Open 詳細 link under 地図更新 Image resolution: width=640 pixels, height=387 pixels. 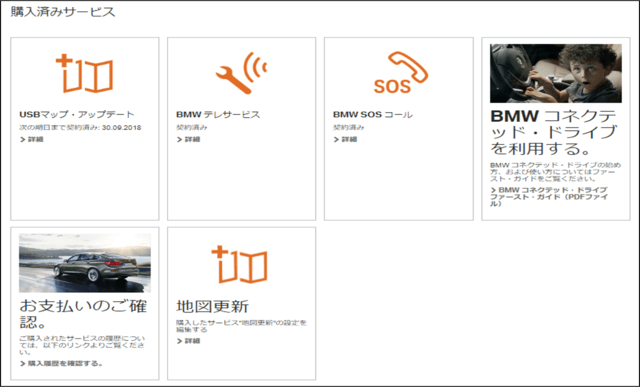tap(188, 341)
